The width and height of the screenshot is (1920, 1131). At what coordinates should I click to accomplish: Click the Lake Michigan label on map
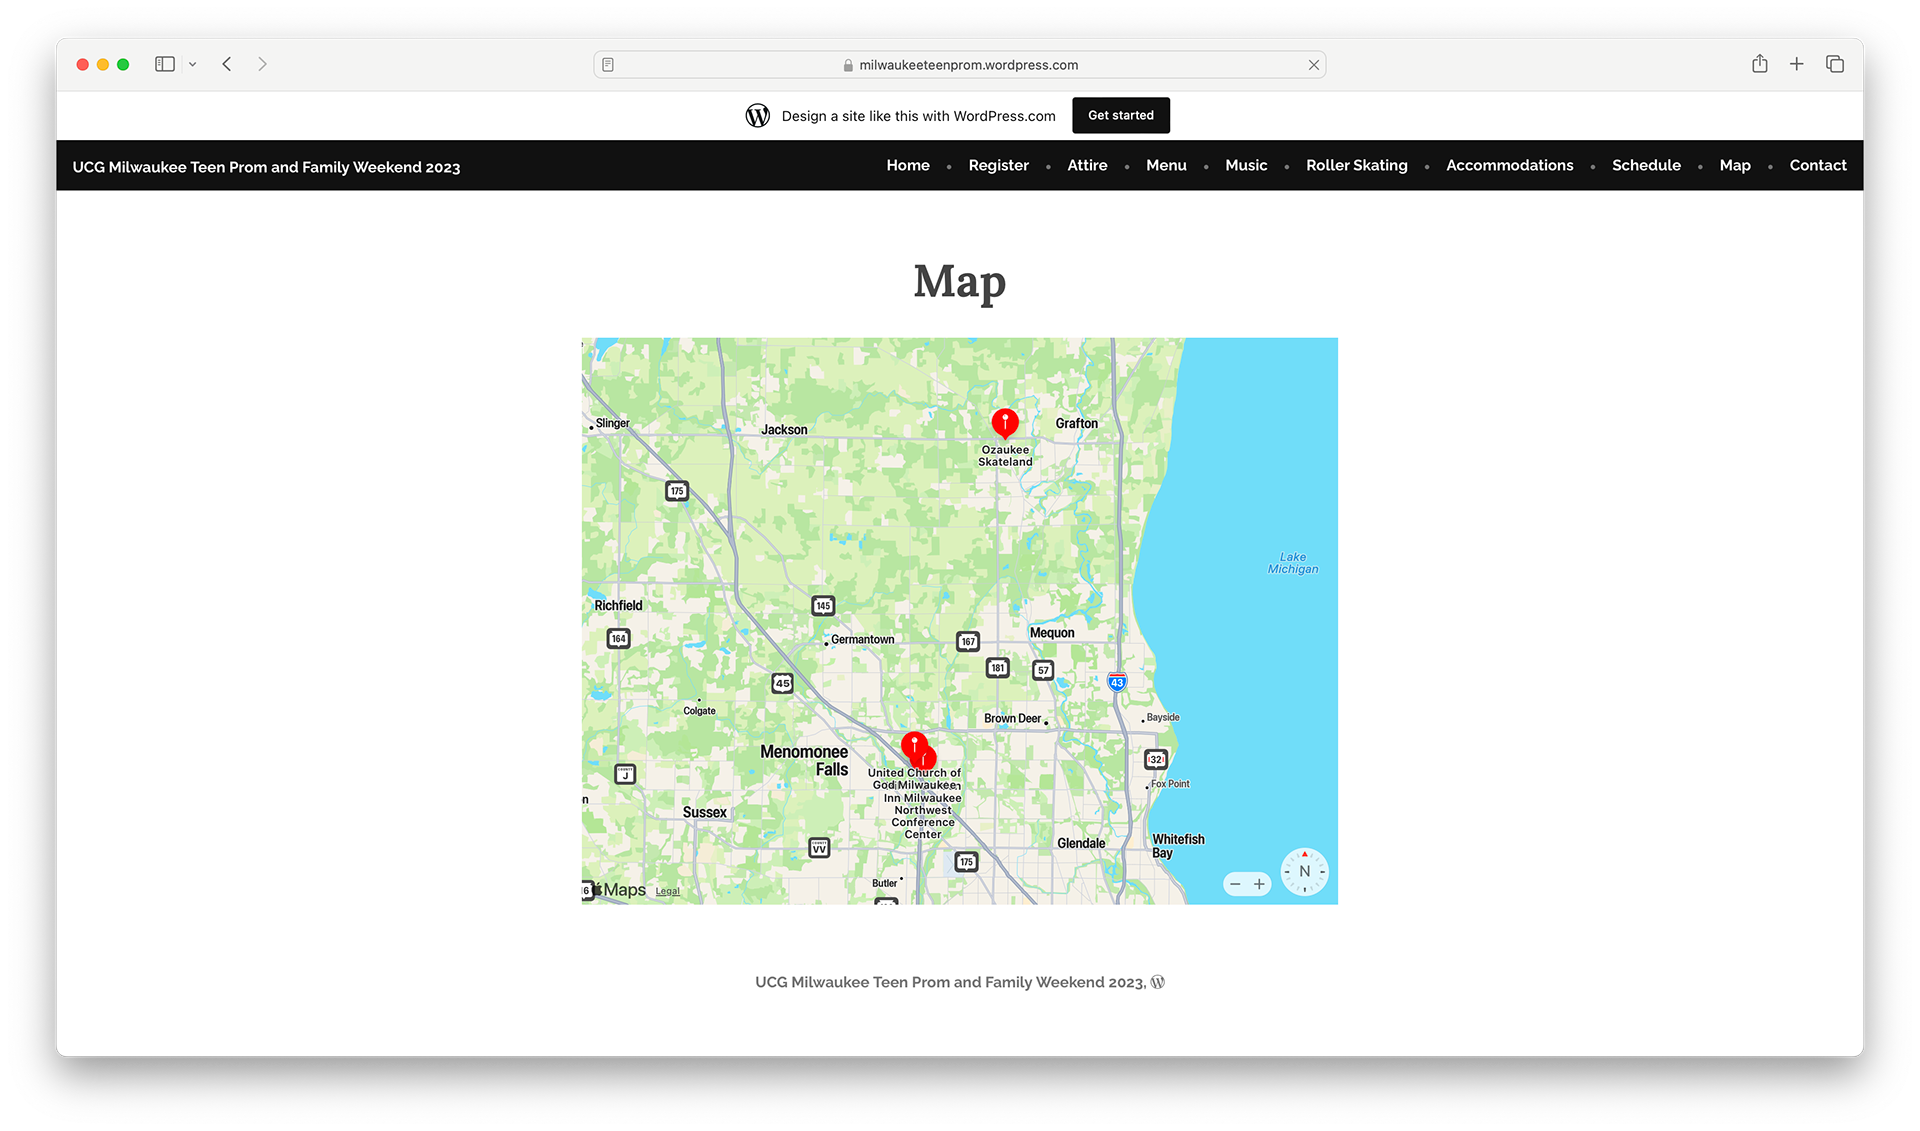(1293, 563)
